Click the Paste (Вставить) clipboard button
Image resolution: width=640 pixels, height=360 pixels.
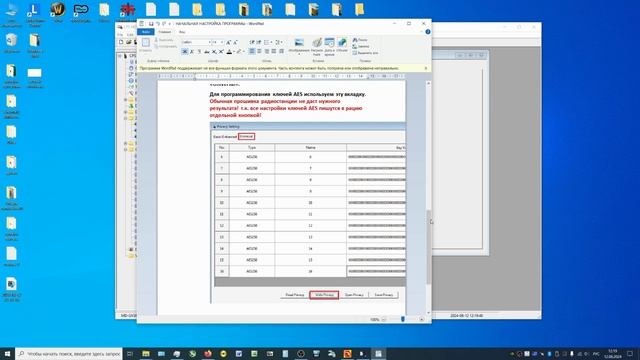[x=146, y=45]
